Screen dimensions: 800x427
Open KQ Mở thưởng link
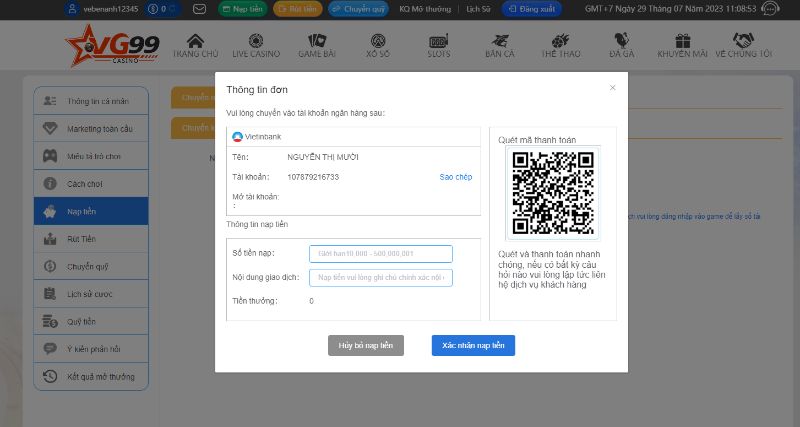click(425, 9)
